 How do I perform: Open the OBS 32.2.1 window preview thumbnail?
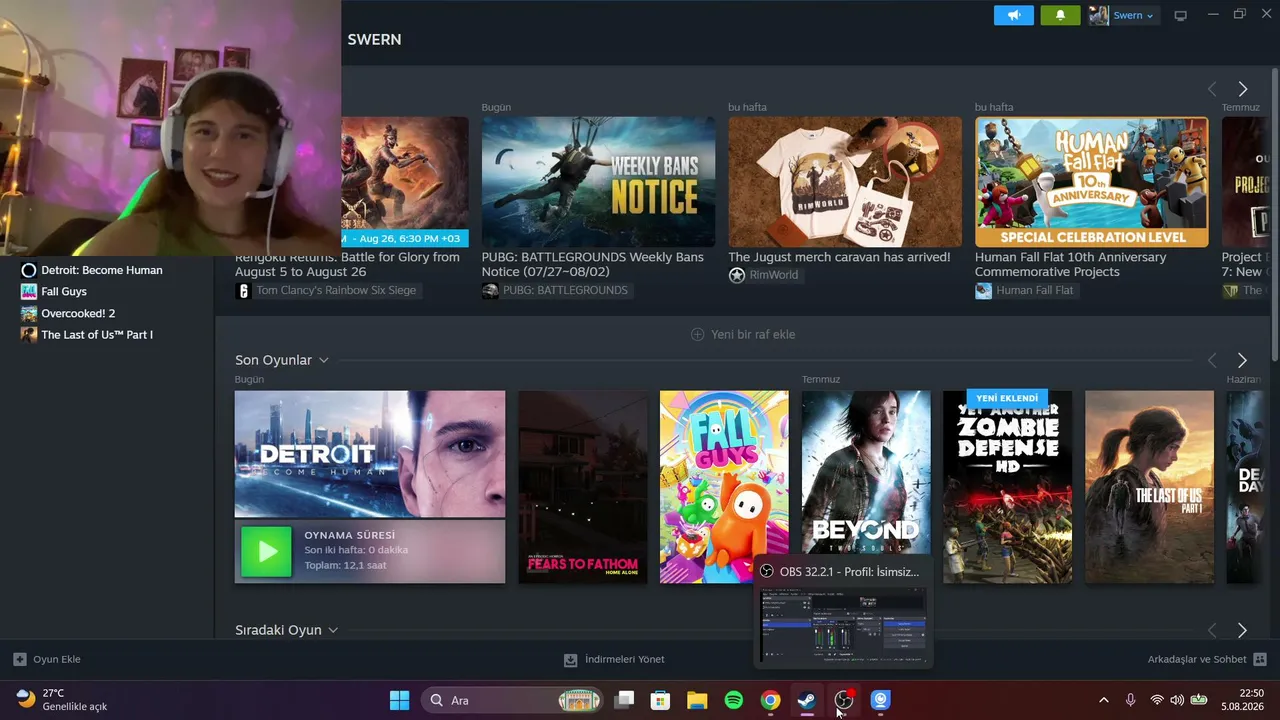click(x=843, y=625)
